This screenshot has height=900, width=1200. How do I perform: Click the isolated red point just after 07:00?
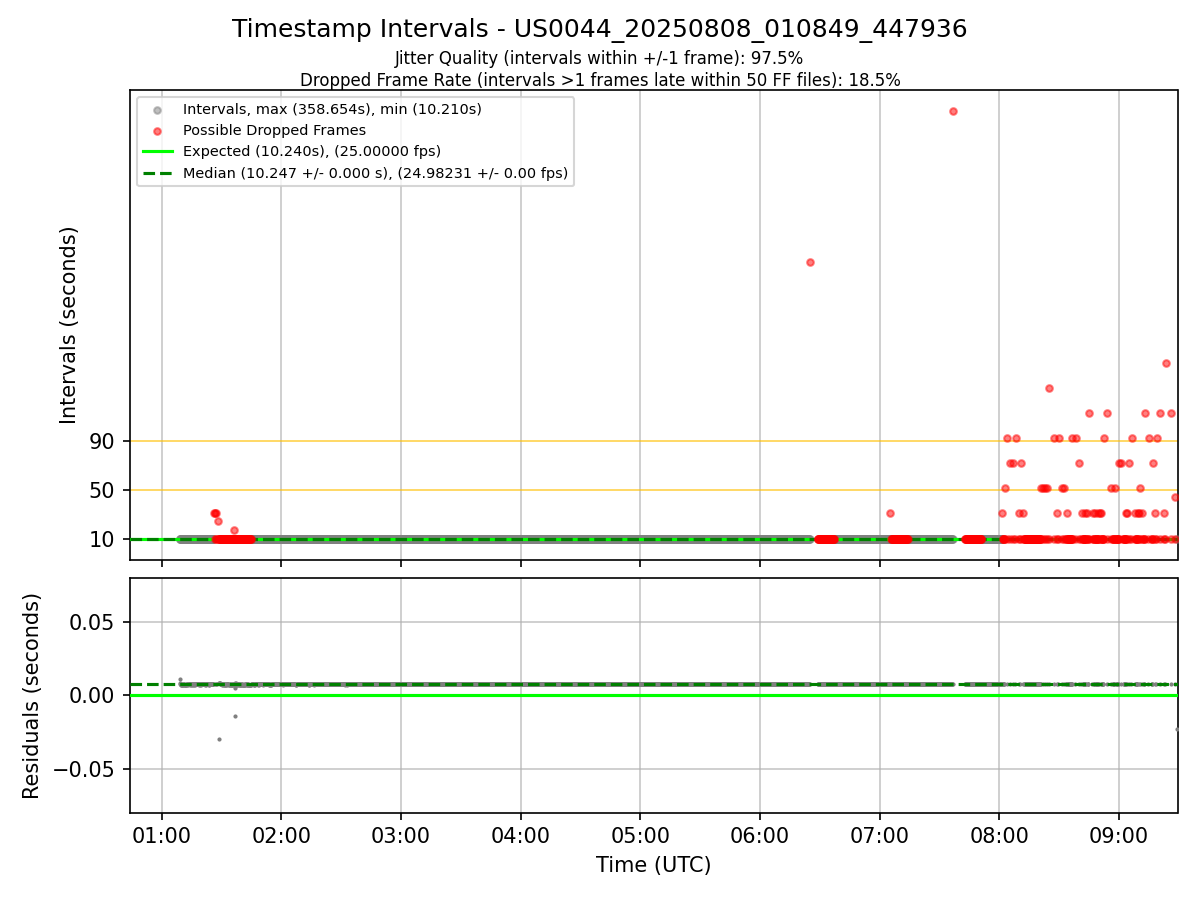(890, 513)
